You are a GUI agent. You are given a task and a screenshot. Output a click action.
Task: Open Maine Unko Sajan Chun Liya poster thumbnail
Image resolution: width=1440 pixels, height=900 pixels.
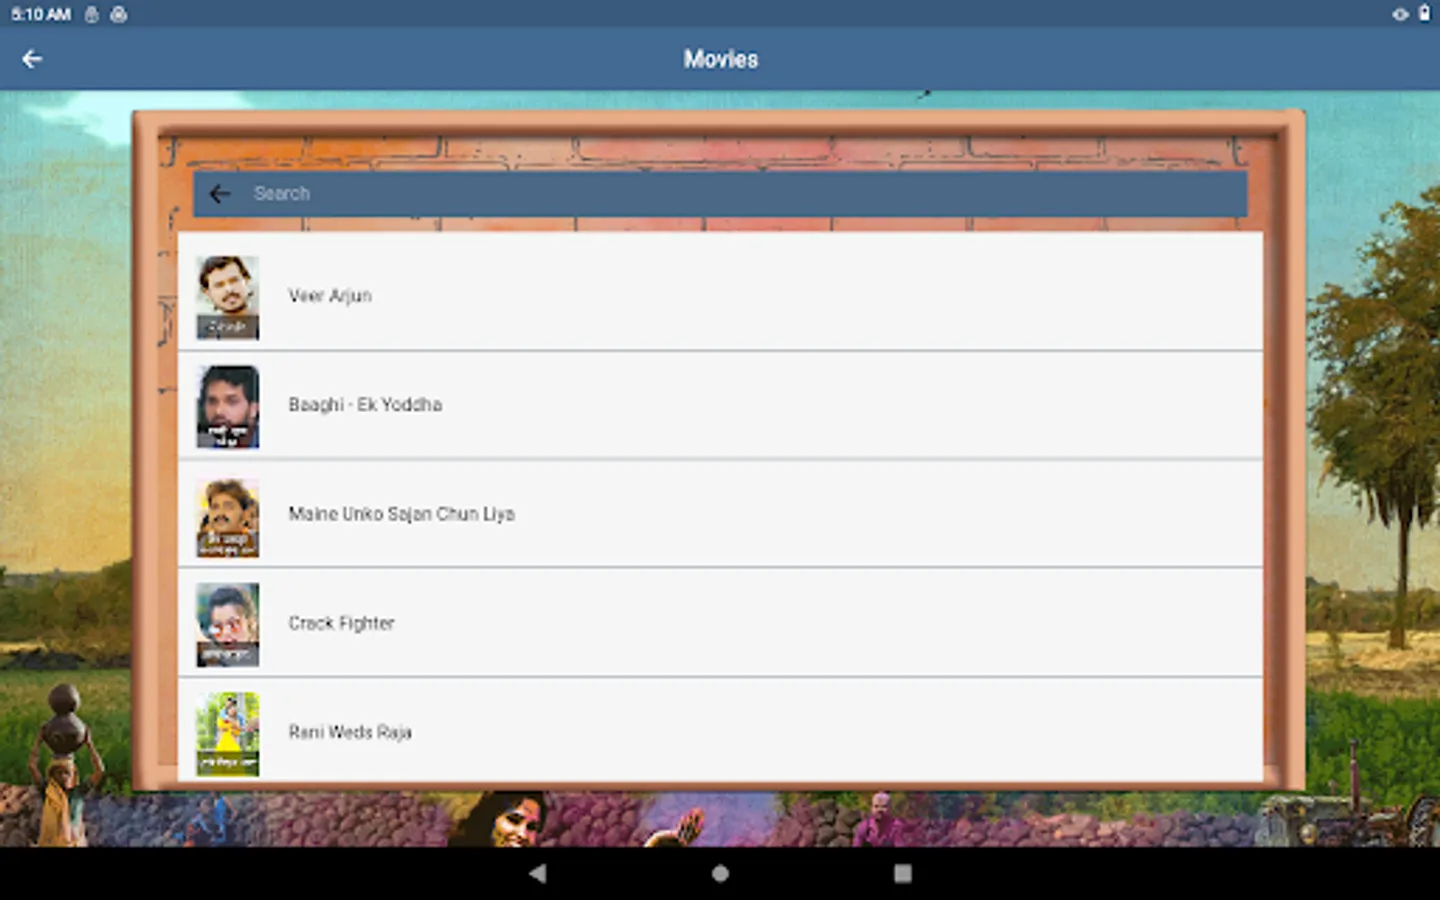(228, 515)
